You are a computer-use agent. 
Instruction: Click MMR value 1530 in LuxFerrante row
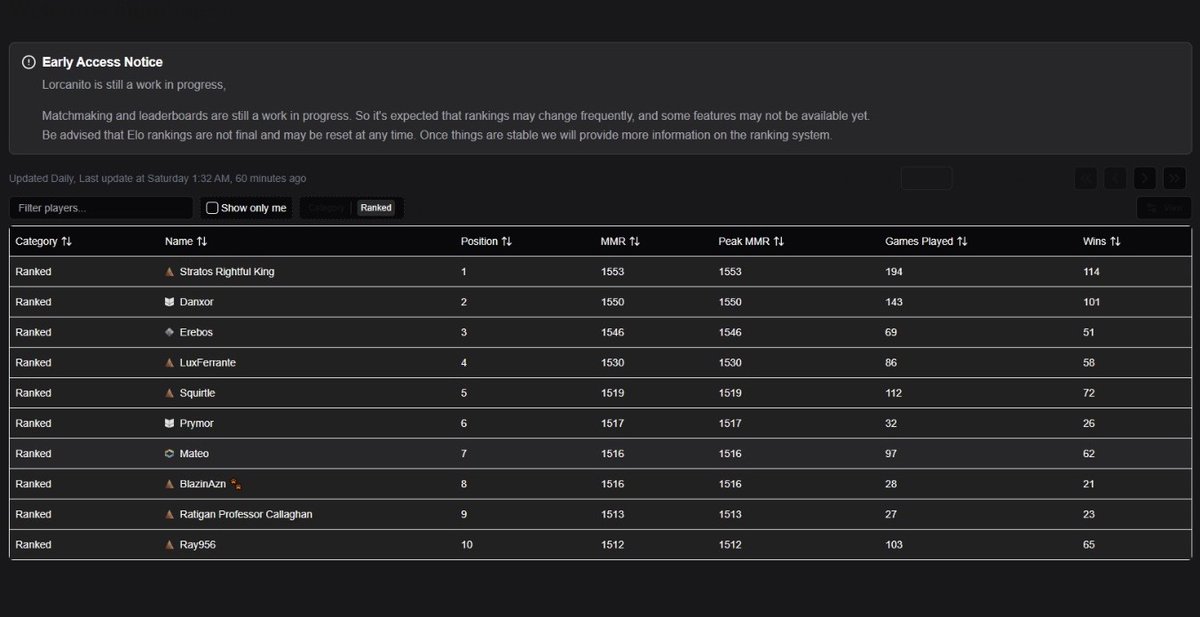tap(612, 363)
